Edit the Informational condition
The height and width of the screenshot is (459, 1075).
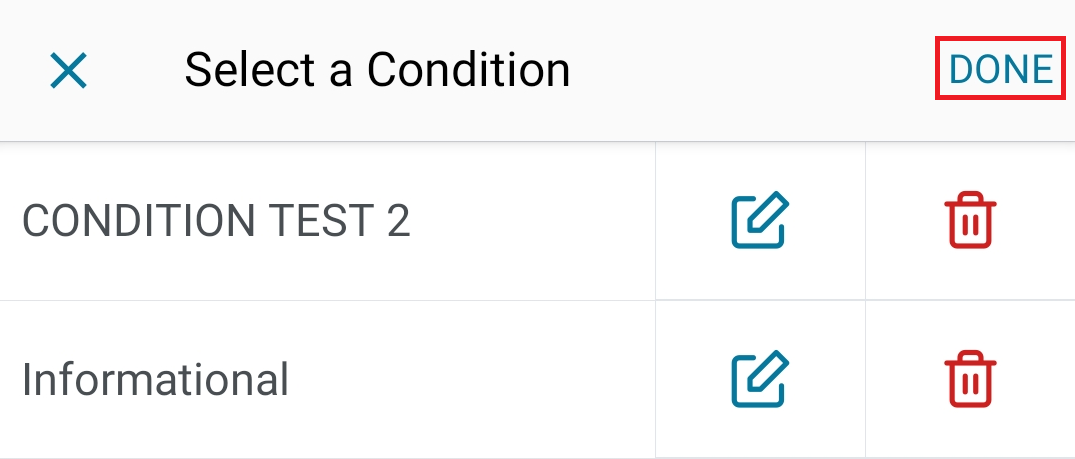pyautogui.click(x=760, y=379)
